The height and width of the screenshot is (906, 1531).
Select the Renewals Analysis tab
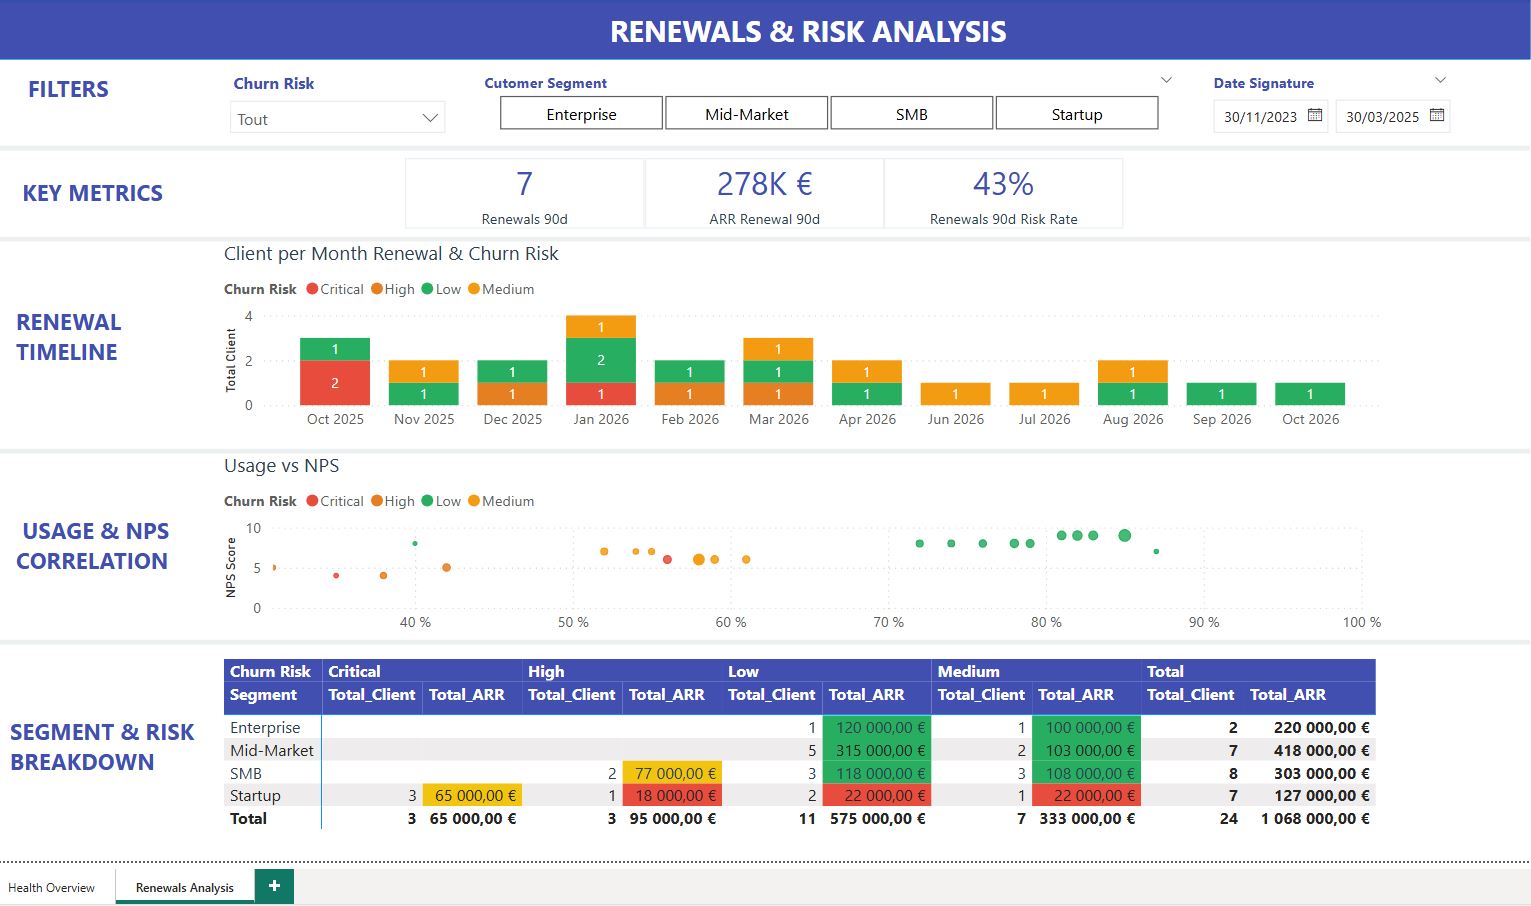pos(184,887)
